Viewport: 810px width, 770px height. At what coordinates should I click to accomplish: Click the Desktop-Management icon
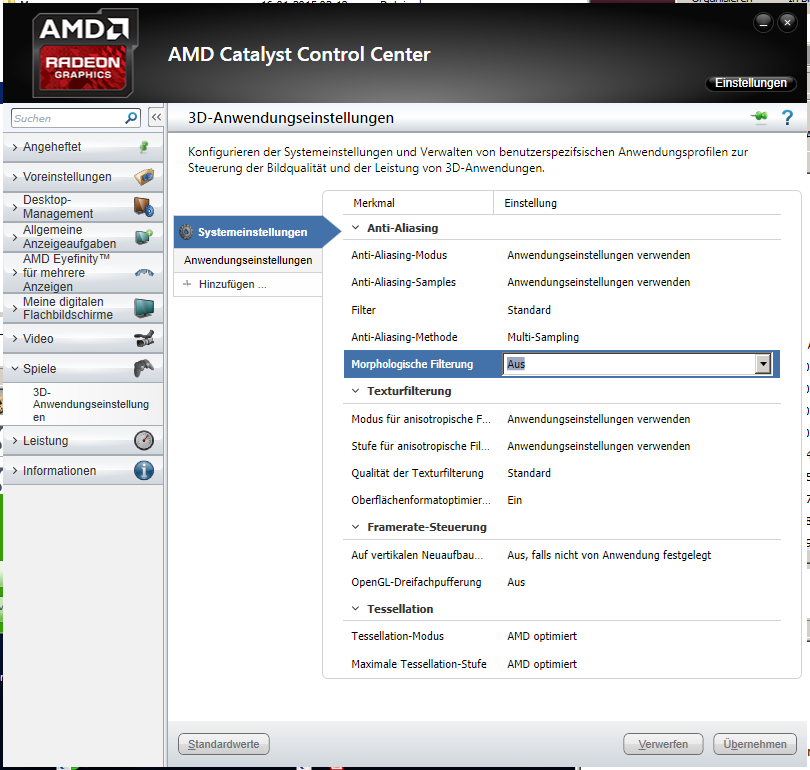pos(144,207)
